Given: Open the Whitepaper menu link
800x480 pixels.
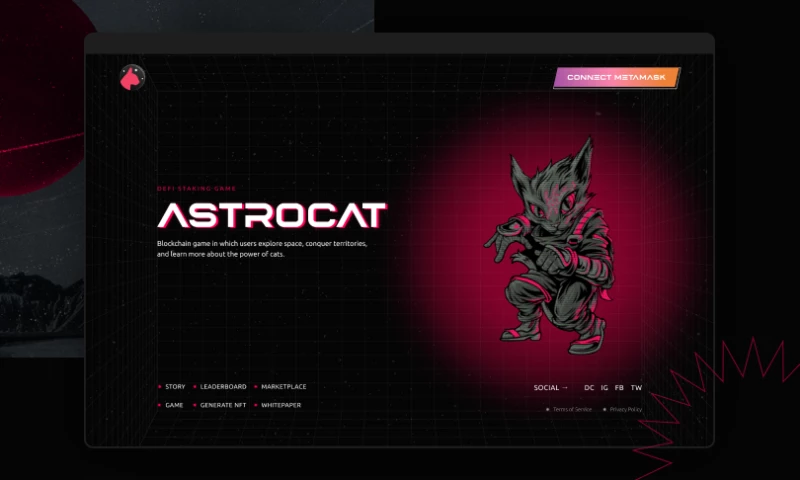Looking at the screenshot, I should pyautogui.click(x=281, y=405).
